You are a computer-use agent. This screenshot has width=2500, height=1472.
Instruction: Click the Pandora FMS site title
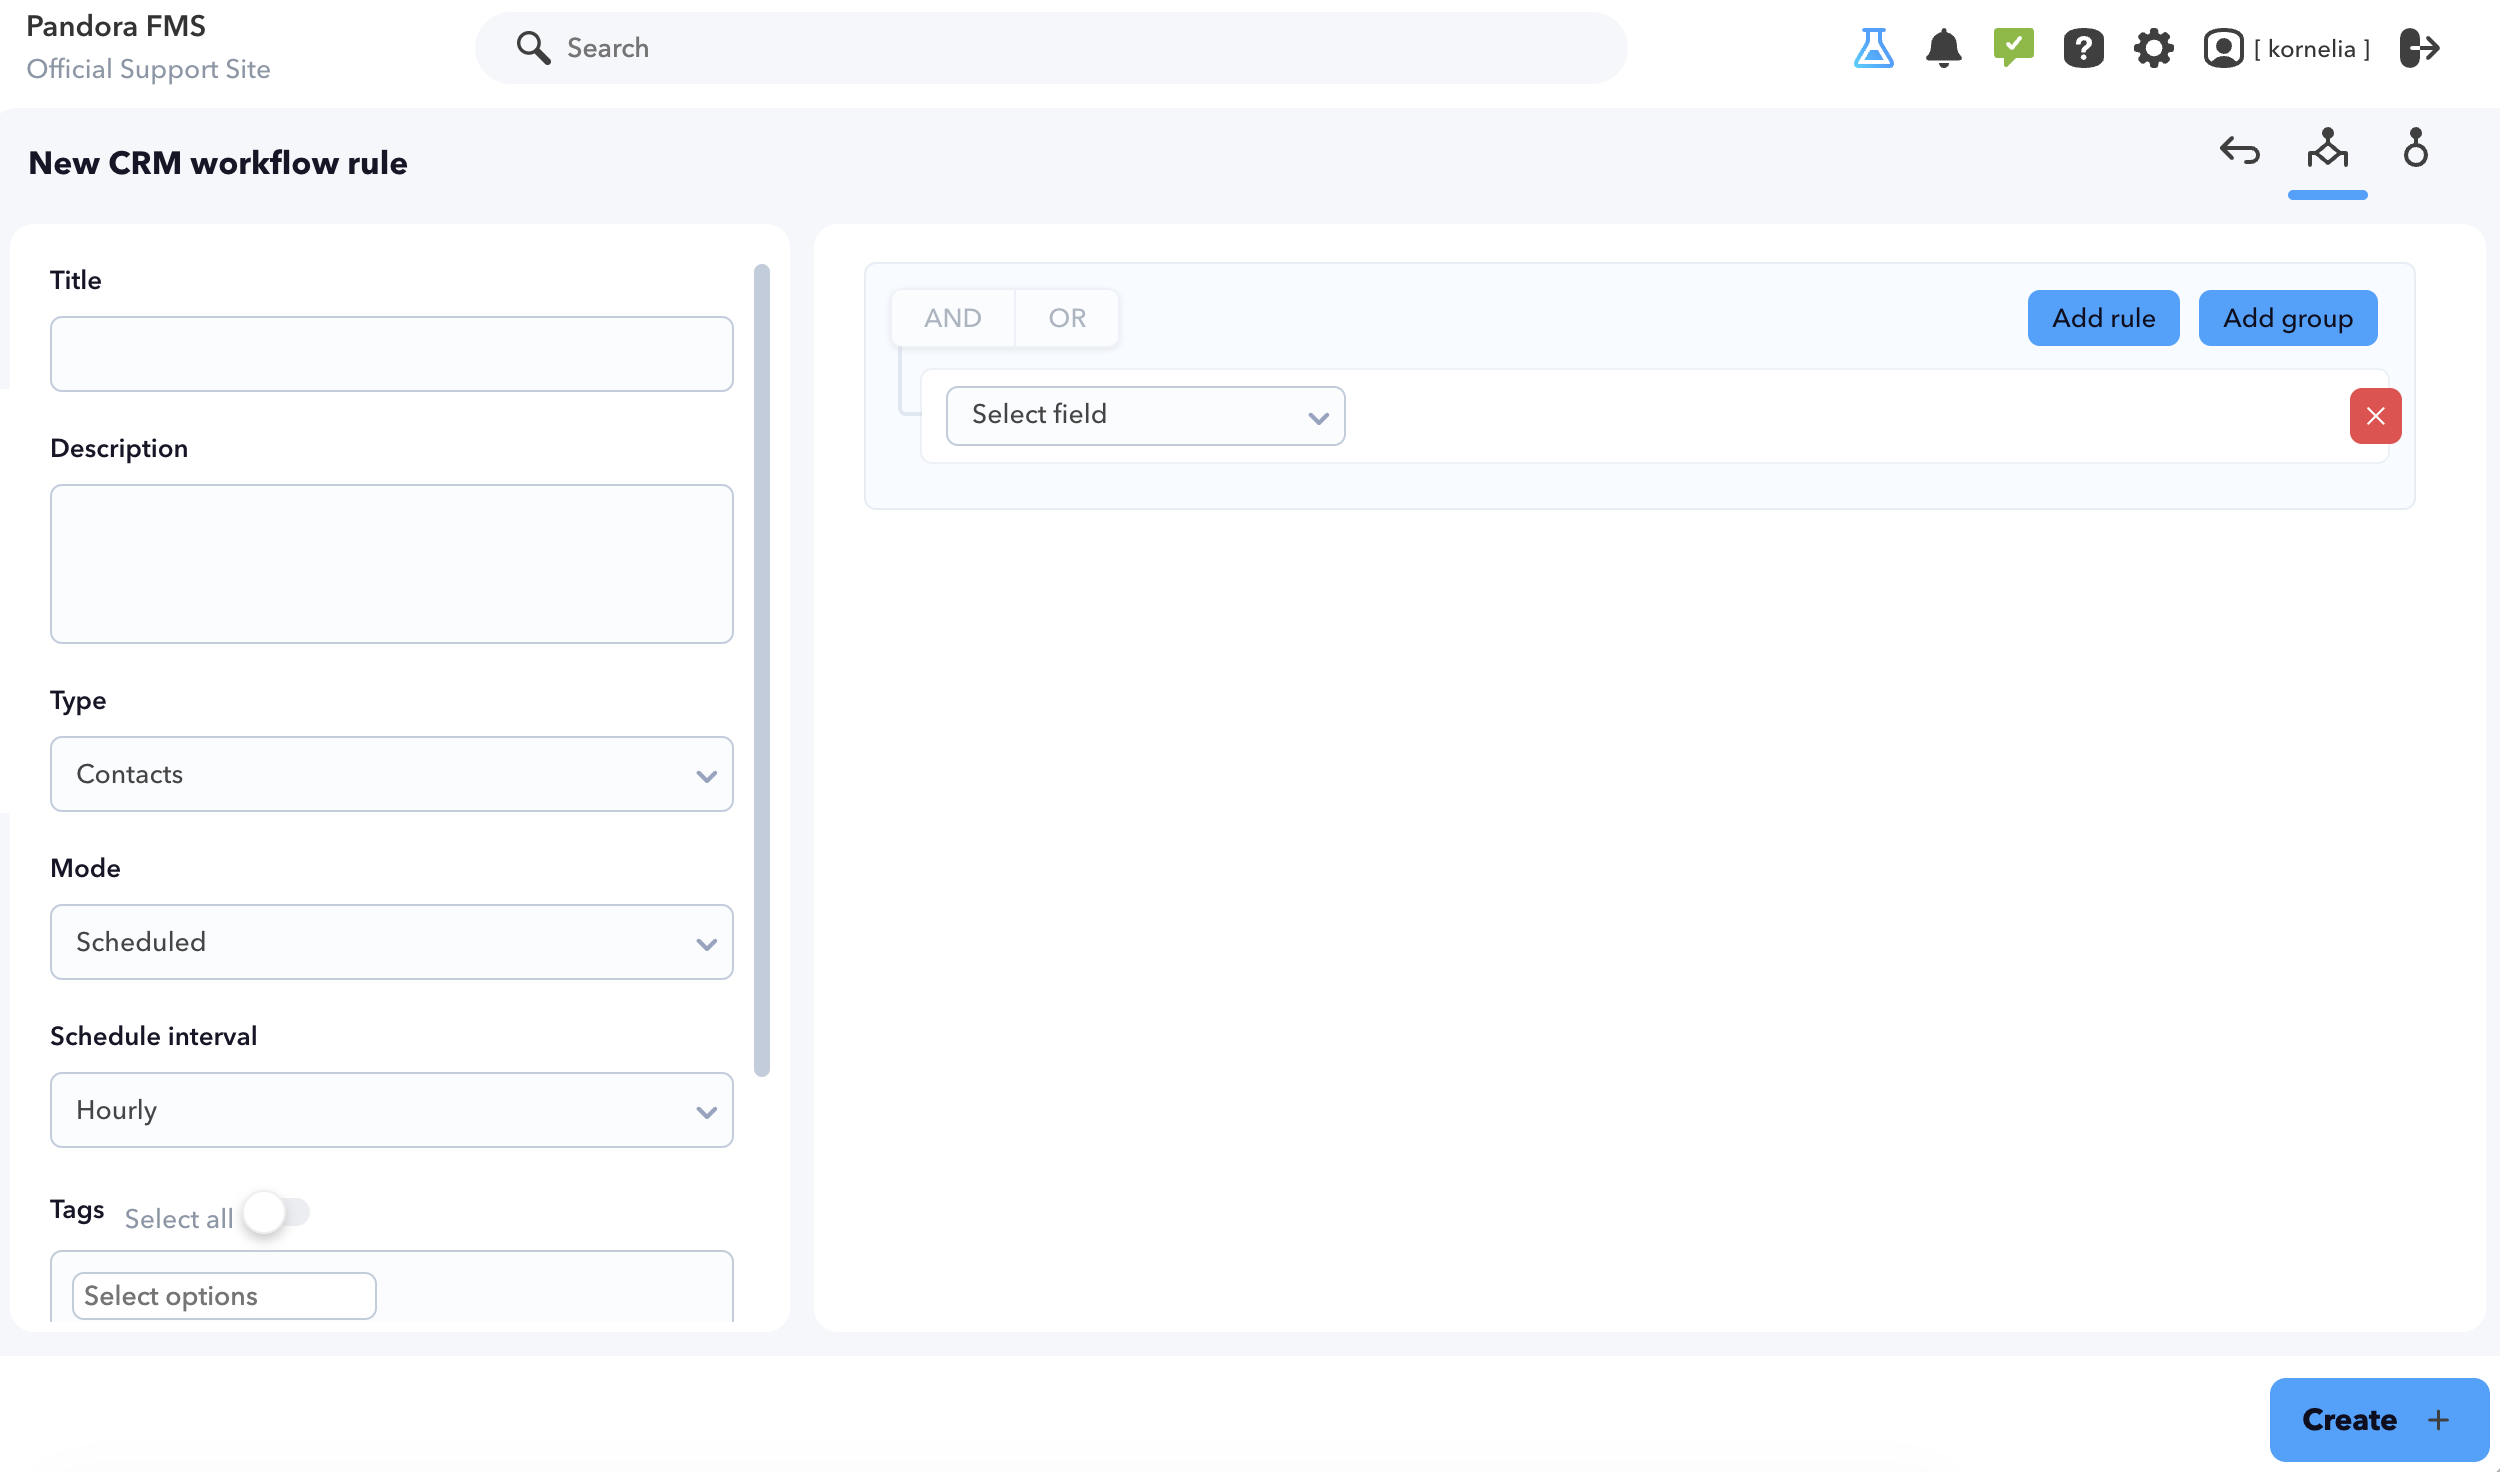[116, 26]
